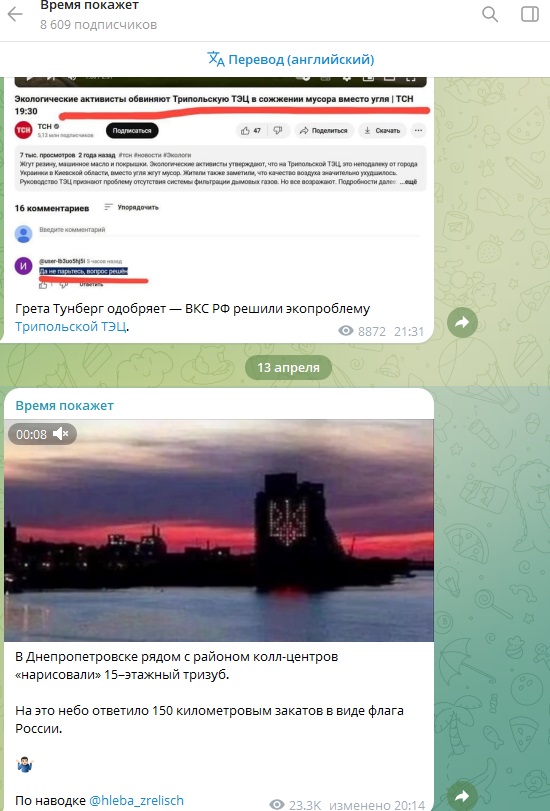
Task: Click the translate to English bar
Action: tap(291, 59)
